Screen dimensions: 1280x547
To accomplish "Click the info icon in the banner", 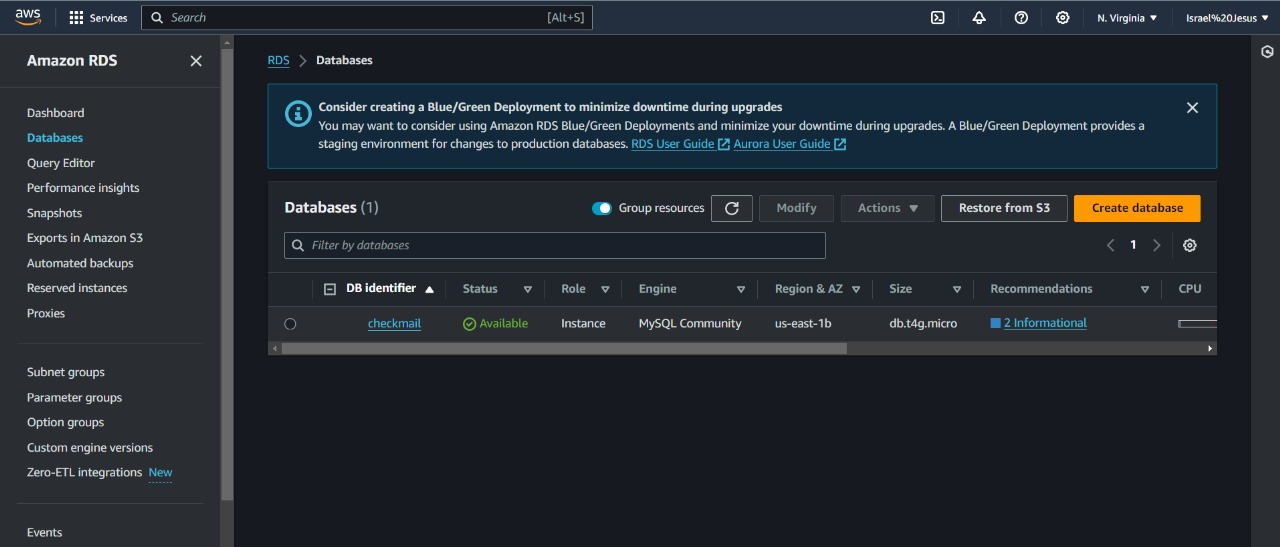I will (x=298, y=113).
